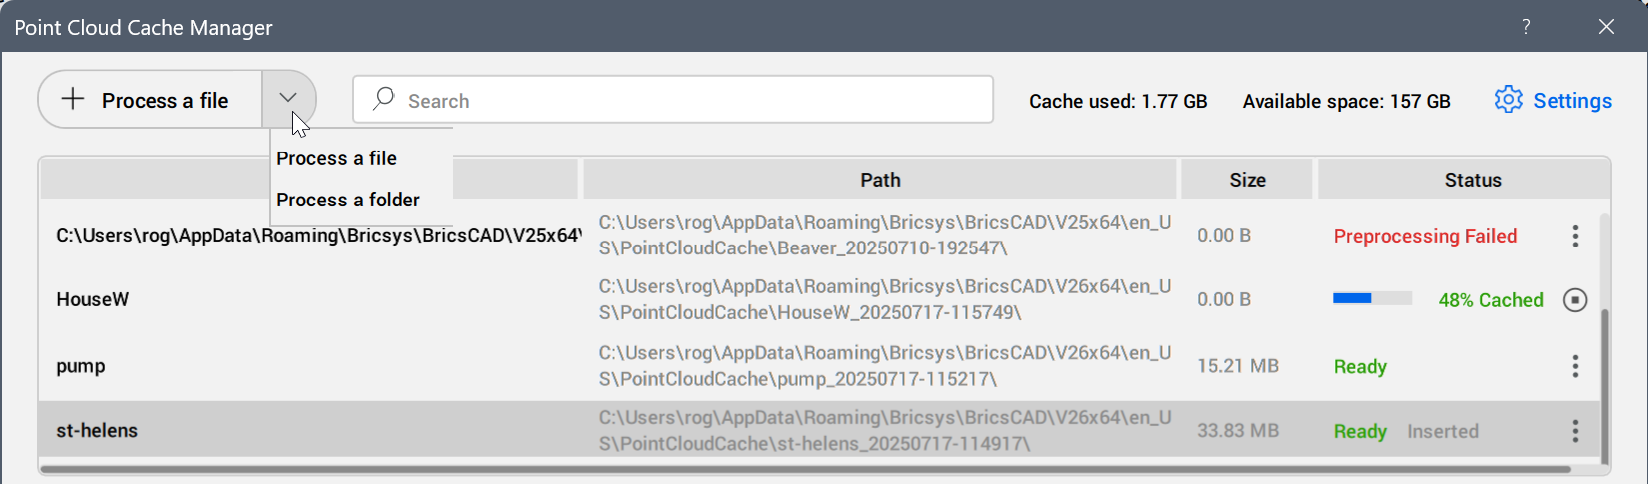Click the 'Process a file' button

tap(150, 100)
